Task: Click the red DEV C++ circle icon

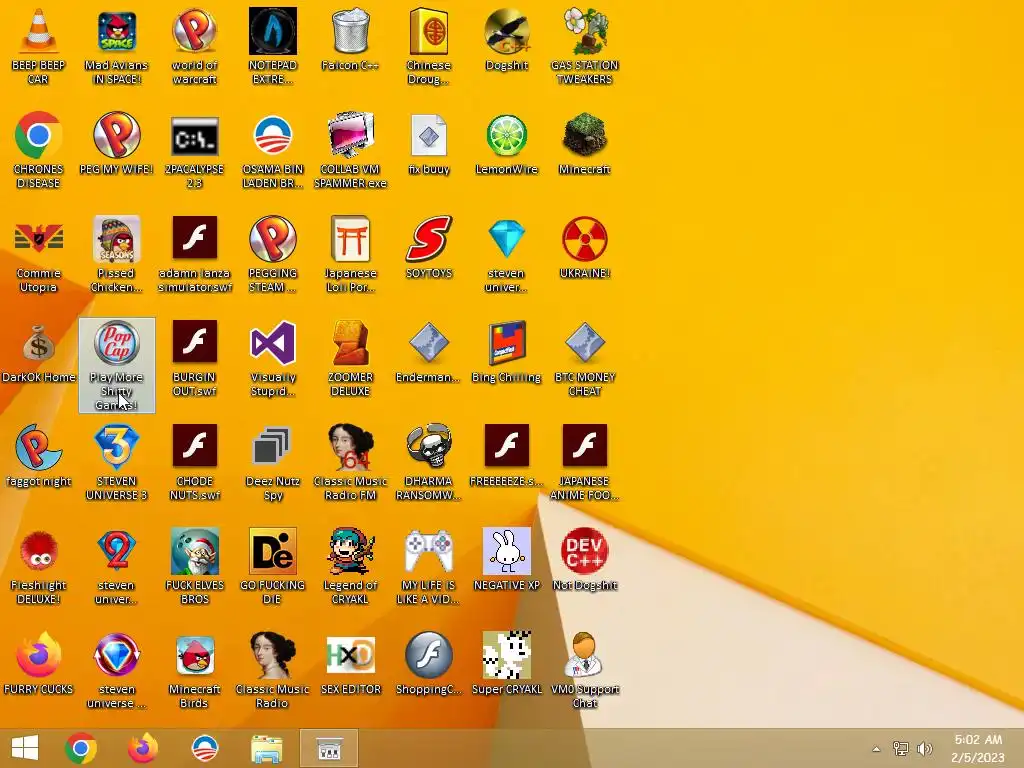Action: coord(584,551)
